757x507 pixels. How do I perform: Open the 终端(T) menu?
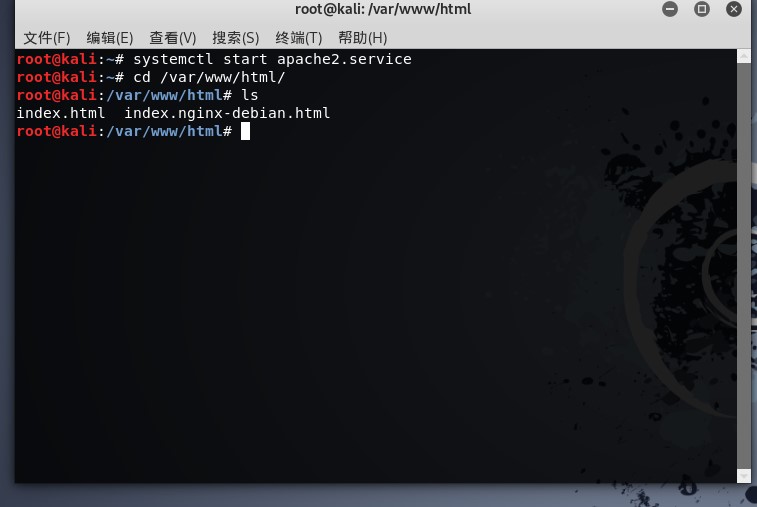(299, 38)
